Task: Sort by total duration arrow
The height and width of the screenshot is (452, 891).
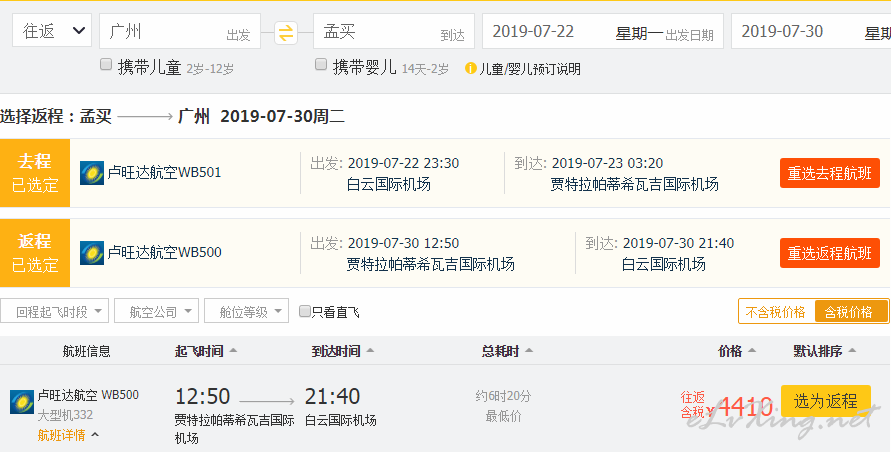Action: (x=528, y=351)
